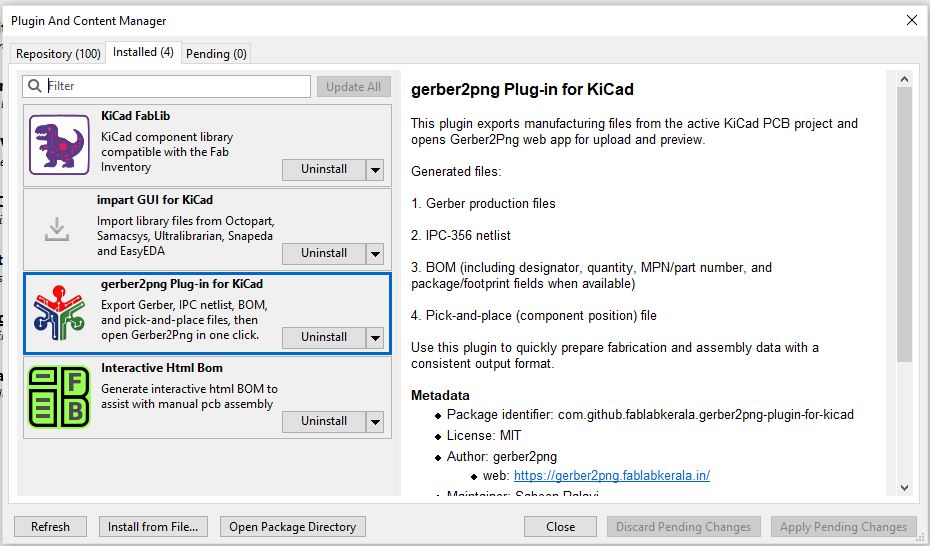
Task: Uninstall the Interactive Html Bom plugin
Action: click(324, 422)
